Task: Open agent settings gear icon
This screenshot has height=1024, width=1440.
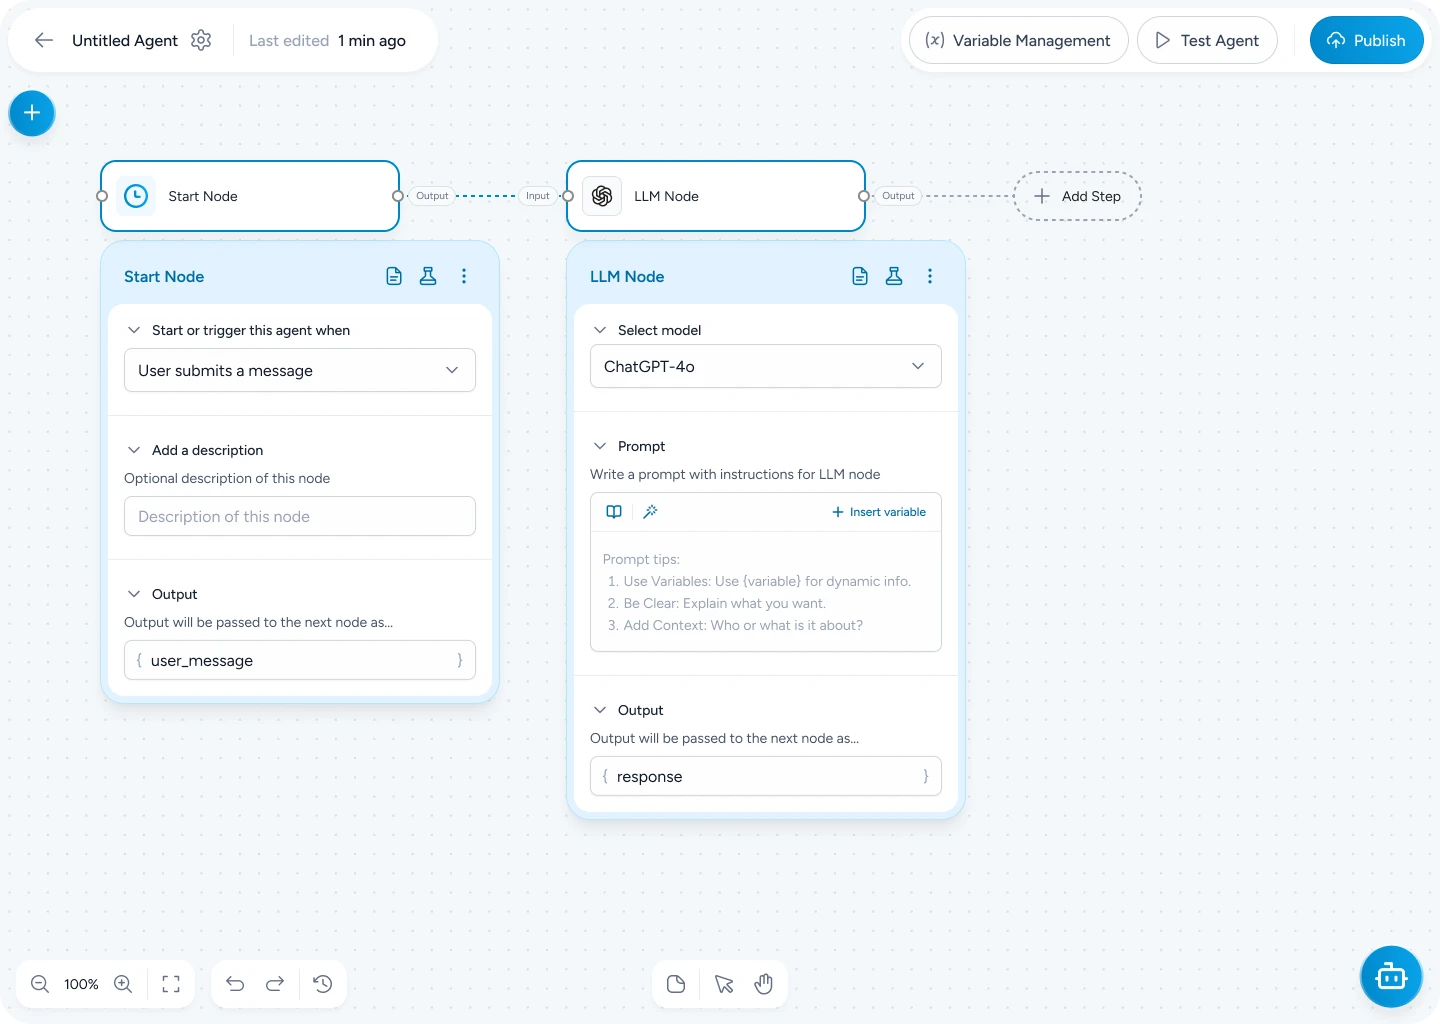Action: coord(201,40)
